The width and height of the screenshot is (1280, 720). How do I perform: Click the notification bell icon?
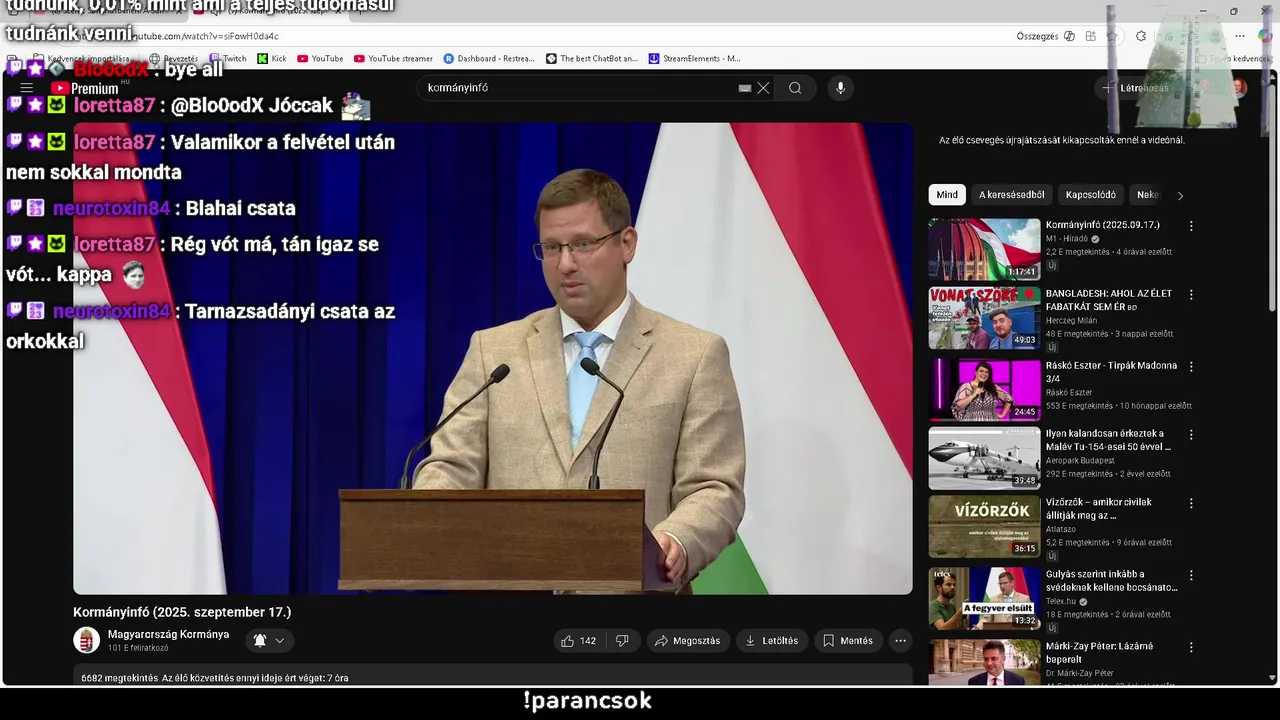(260, 641)
